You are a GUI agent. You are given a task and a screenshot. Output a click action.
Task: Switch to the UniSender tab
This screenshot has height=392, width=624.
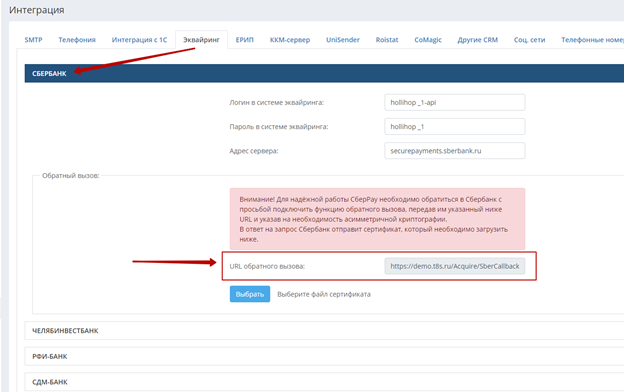(x=343, y=40)
